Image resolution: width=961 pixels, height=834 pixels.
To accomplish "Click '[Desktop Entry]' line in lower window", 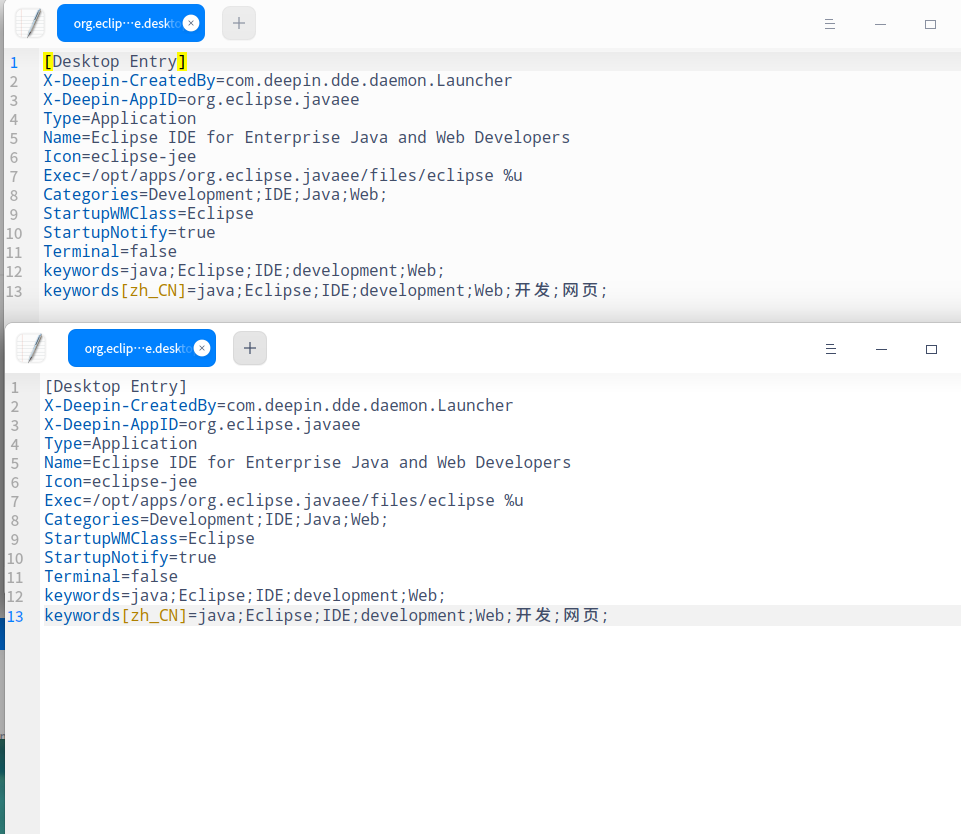I will [116, 387].
